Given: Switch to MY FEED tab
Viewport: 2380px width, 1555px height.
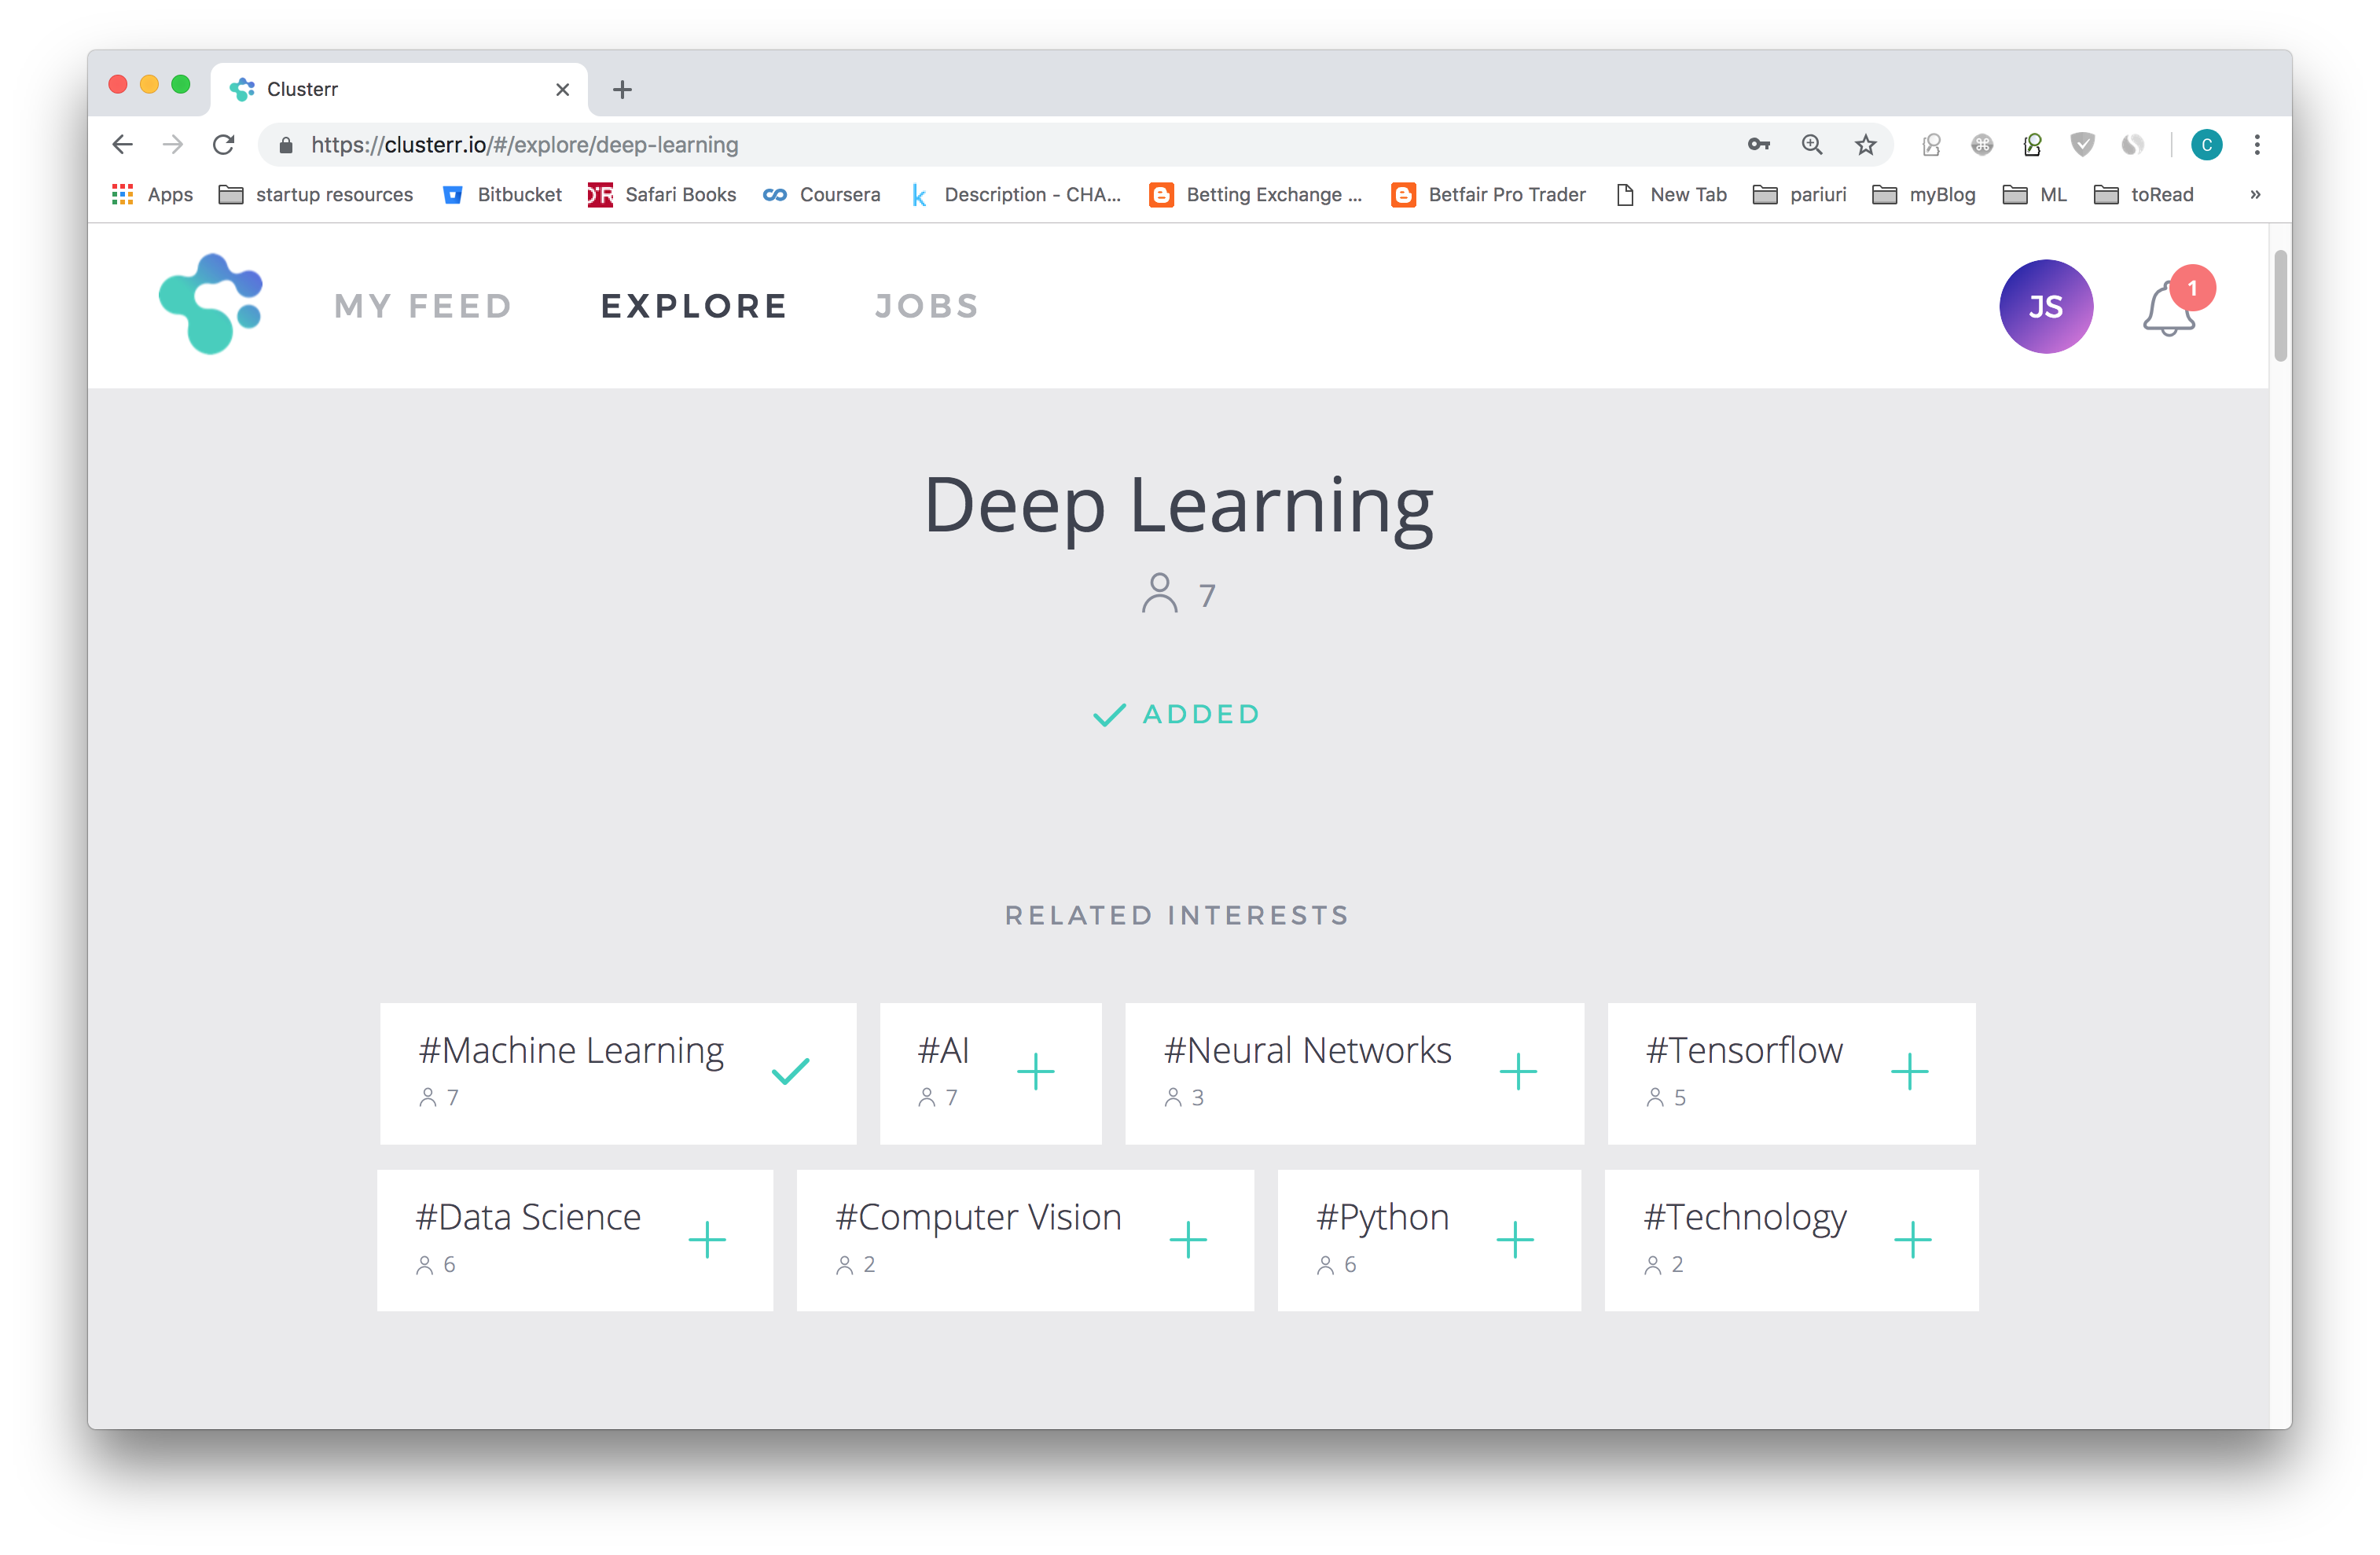Looking at the screenshot, I should click(x=423, y=306).
